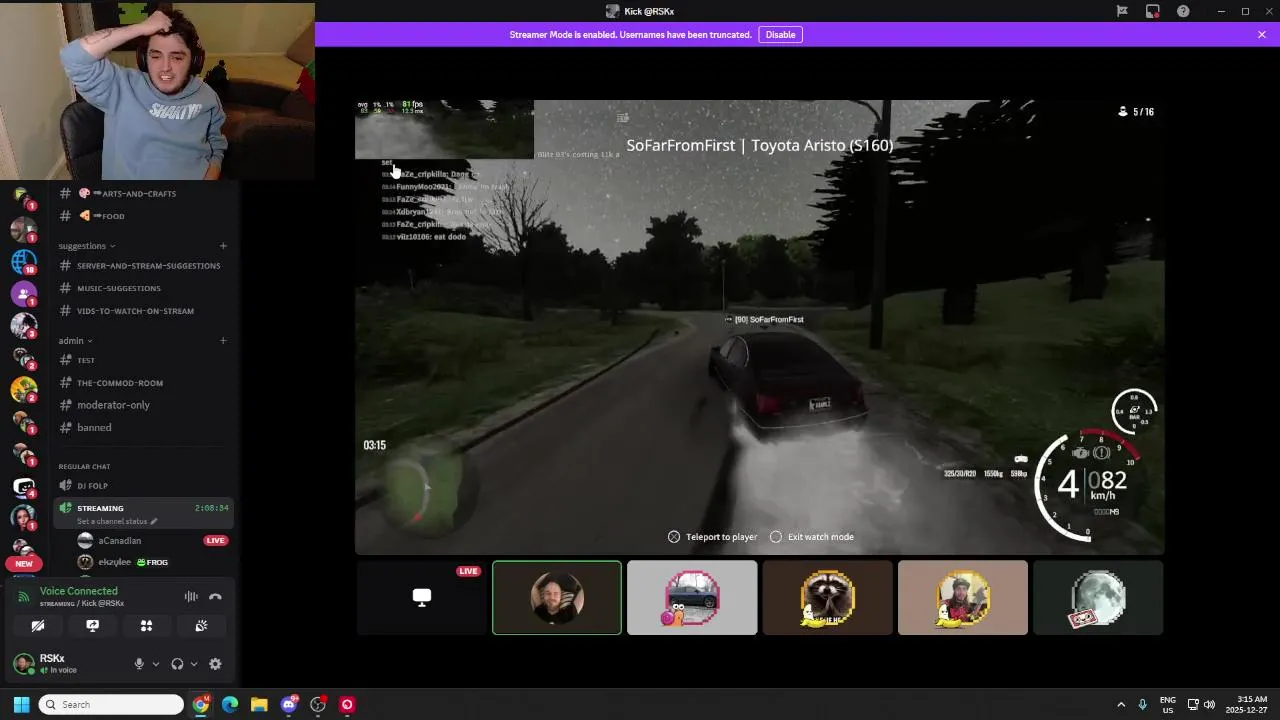Open File Explorer from taskbar

point(259,705)
